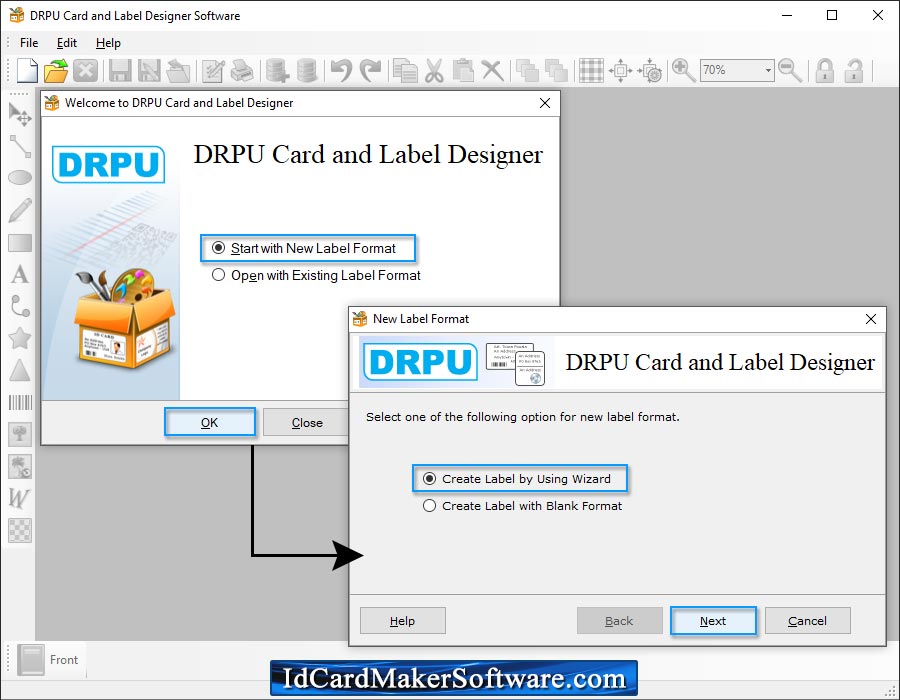Open the 70% zoom level dropdown

pyautogui.click(x=768, y=71)
